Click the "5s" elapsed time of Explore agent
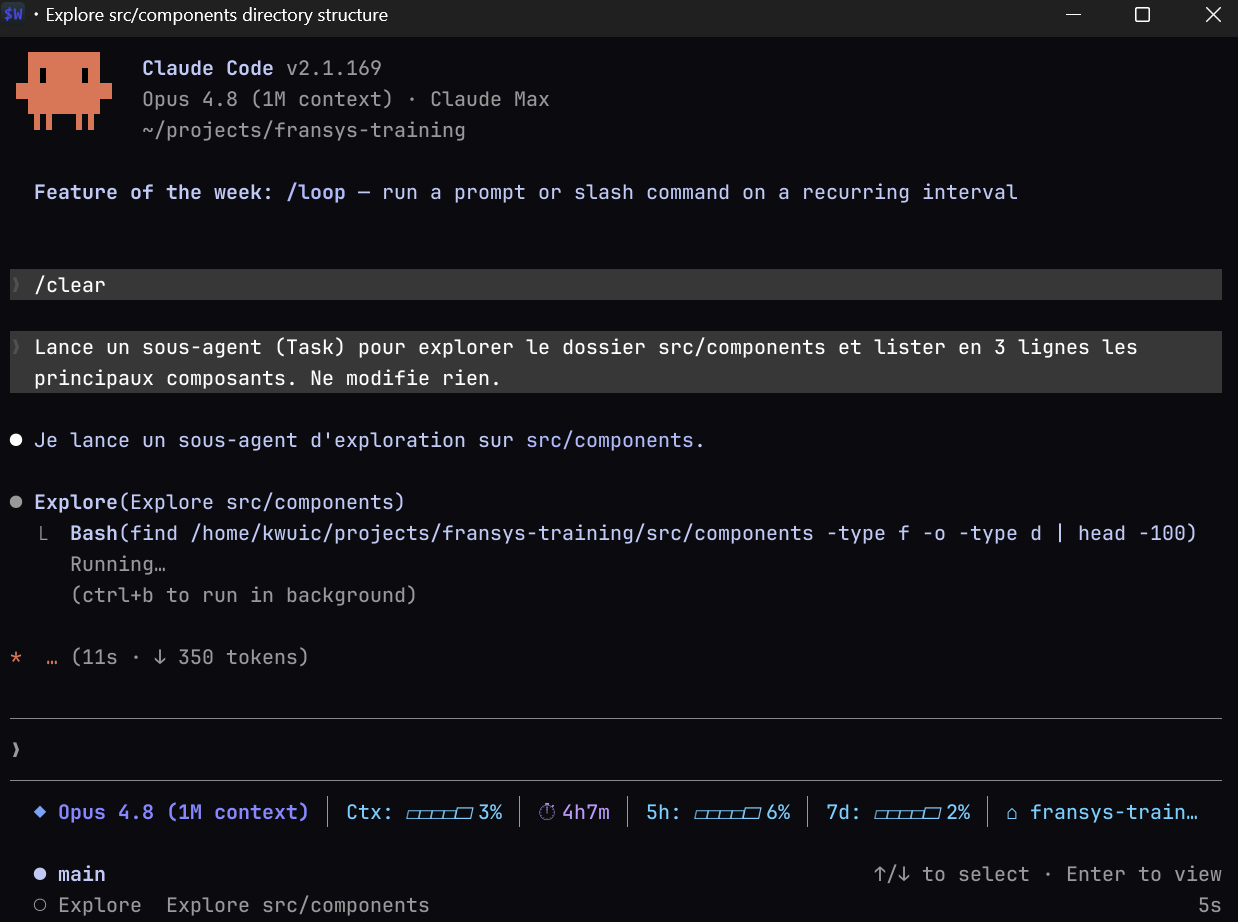 click(x=1210, y=905)
